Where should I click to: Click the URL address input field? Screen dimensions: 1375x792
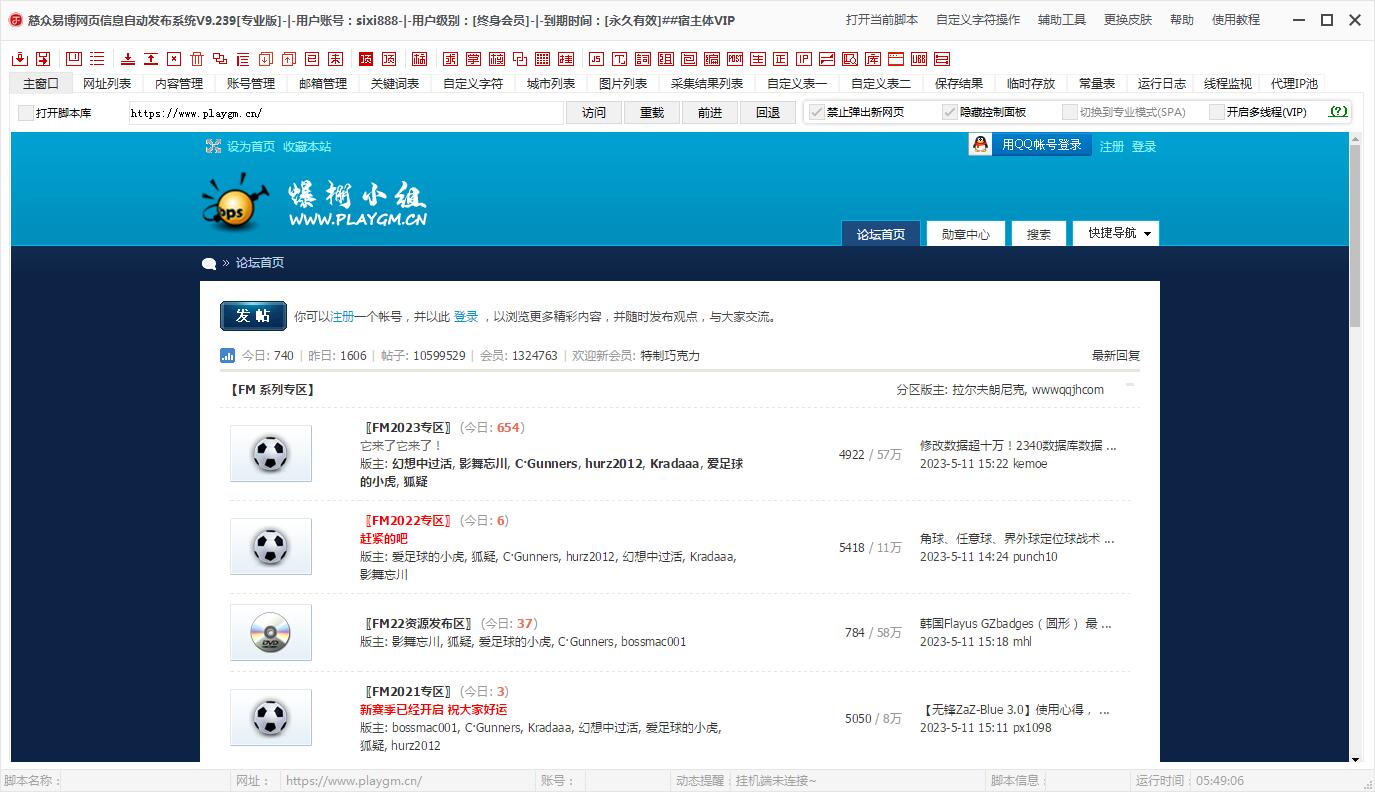[346, 113]
